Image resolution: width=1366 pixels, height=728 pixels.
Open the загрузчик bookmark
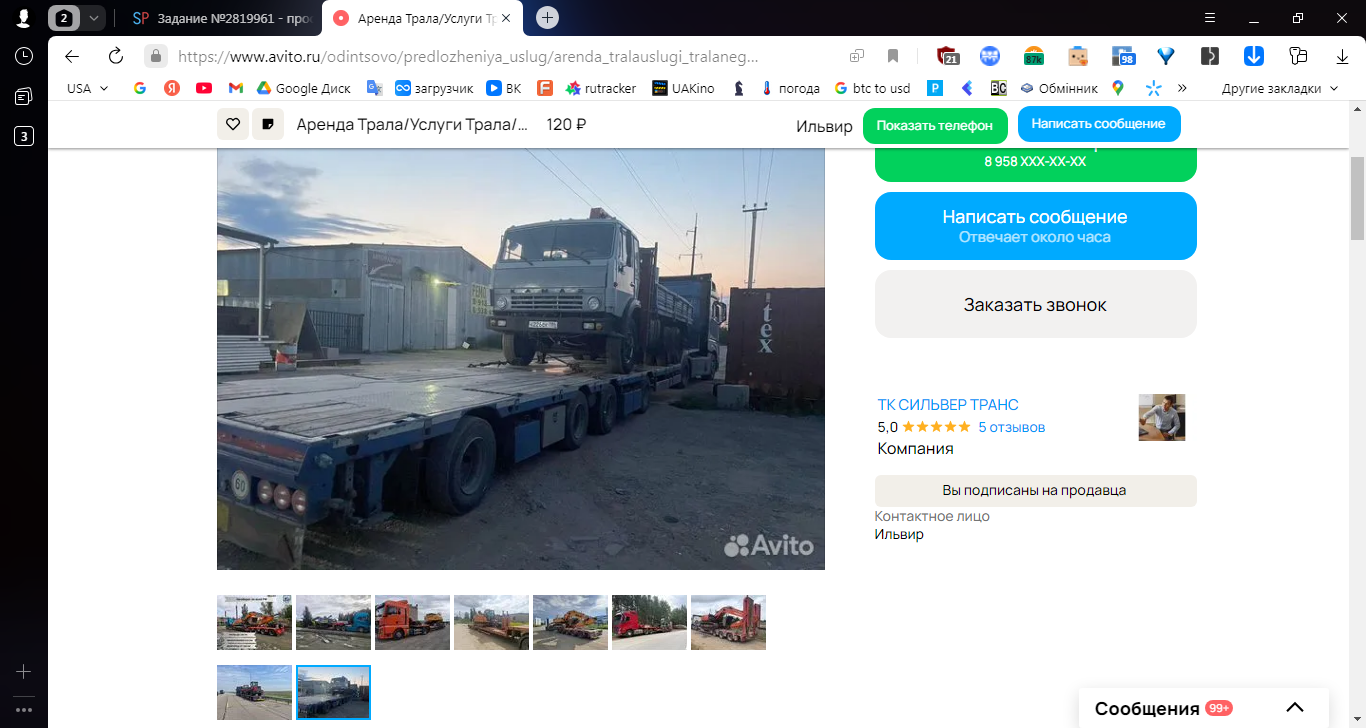tap(434, 88)
